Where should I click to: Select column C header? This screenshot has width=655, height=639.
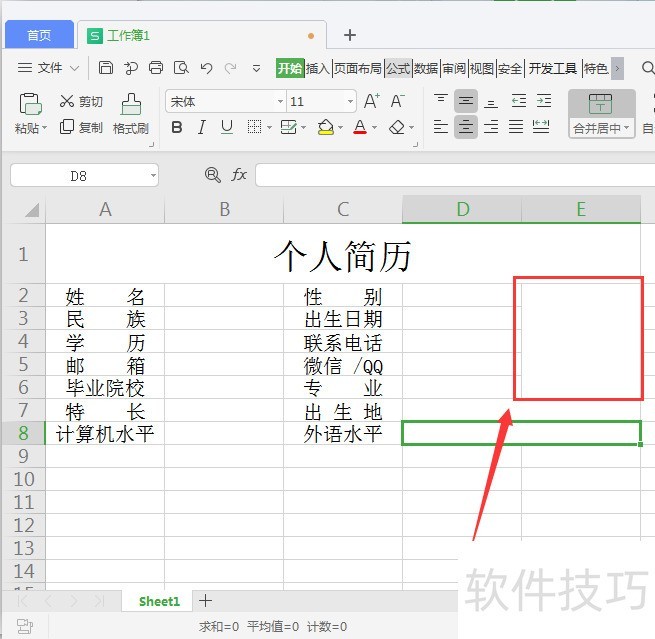click(x=343, y=209)
